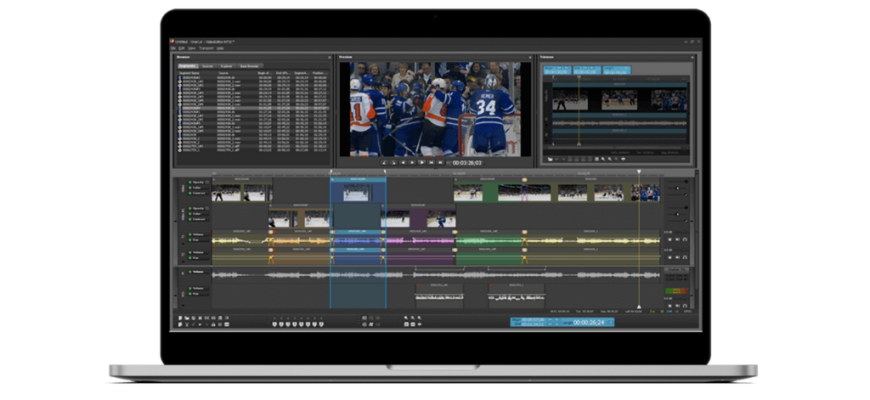Toggle Contrast on the Video #1 track

tap(197, 219)
